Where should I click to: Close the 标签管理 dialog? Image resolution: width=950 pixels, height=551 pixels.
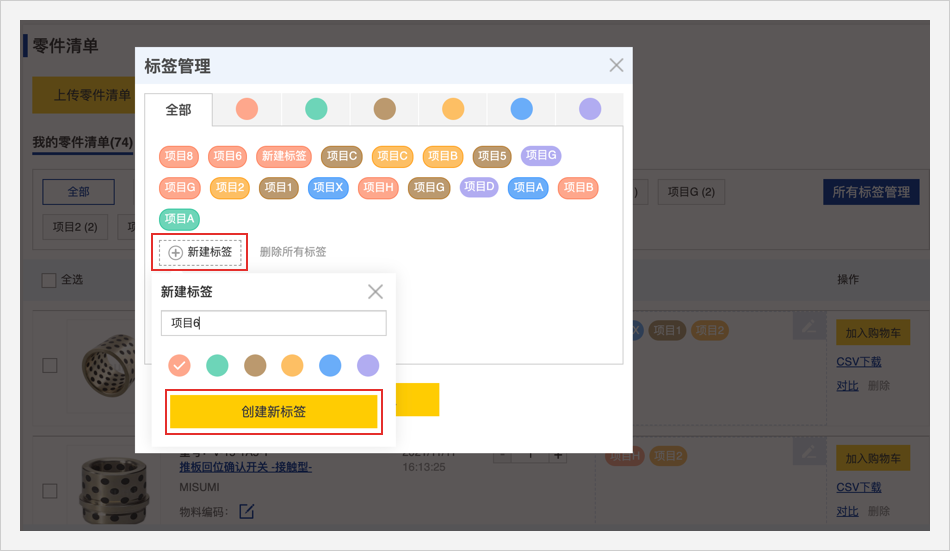616,65
